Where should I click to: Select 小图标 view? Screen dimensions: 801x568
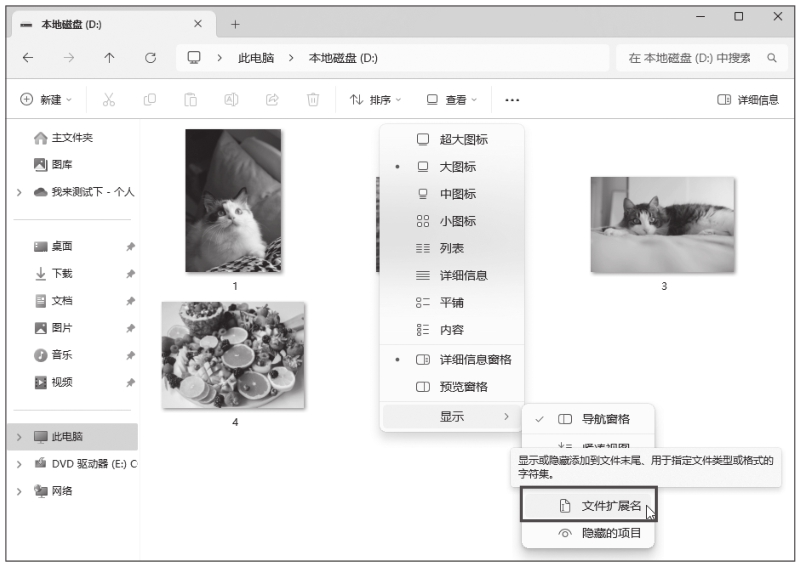pyautogui.click(x=452, y=221)
